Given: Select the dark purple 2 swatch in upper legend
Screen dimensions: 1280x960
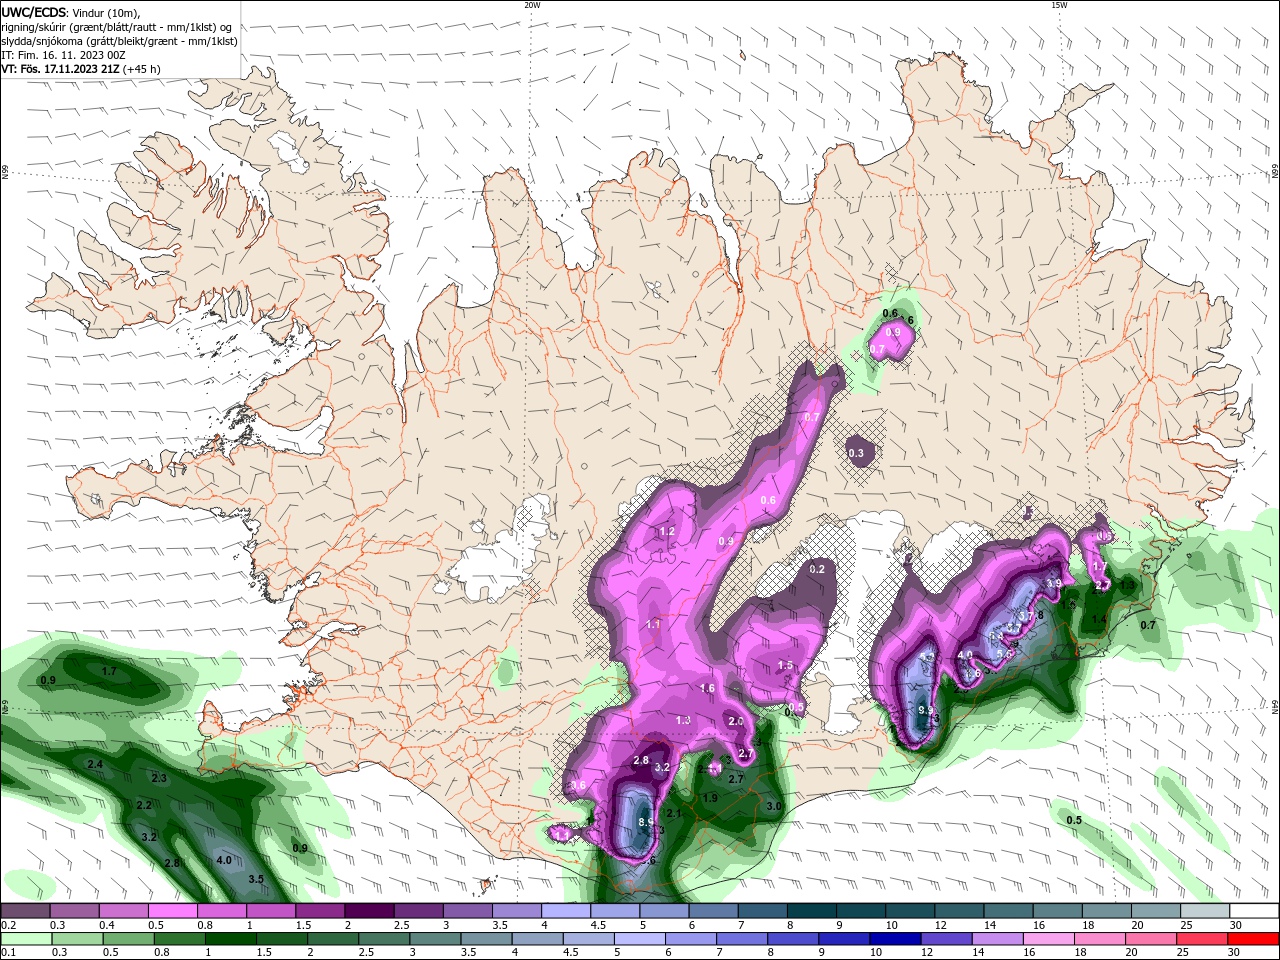Looking at the screenshot, I should [x=369, y=912].
